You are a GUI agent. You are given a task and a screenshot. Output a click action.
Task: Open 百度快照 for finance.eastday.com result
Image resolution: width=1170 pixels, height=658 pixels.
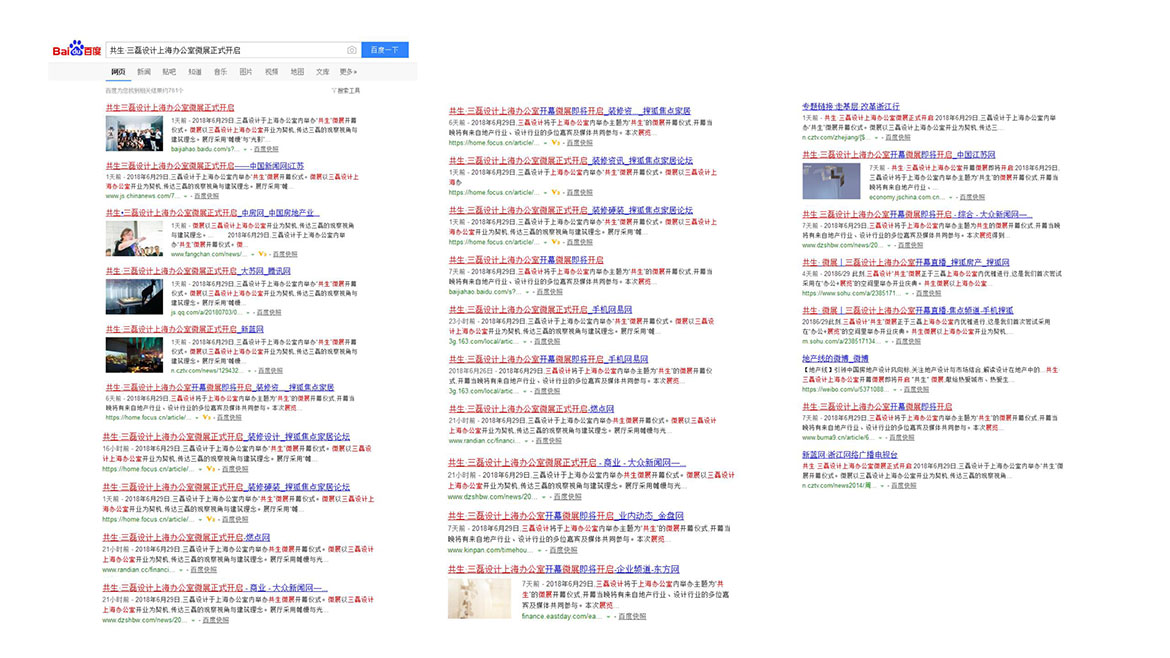coord(632,616)
